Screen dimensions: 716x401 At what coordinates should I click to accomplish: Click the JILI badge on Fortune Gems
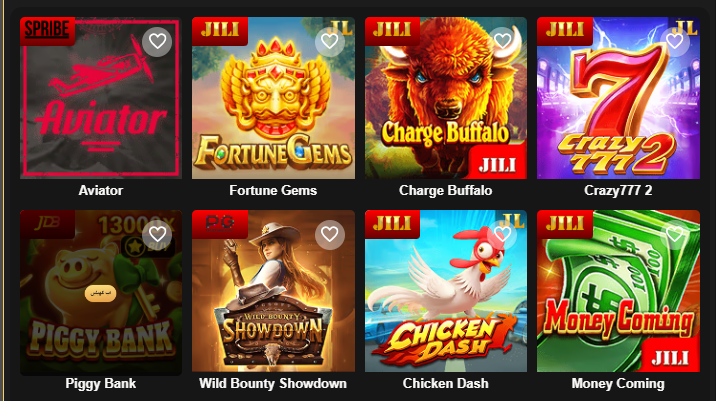(x=220, y=31)
